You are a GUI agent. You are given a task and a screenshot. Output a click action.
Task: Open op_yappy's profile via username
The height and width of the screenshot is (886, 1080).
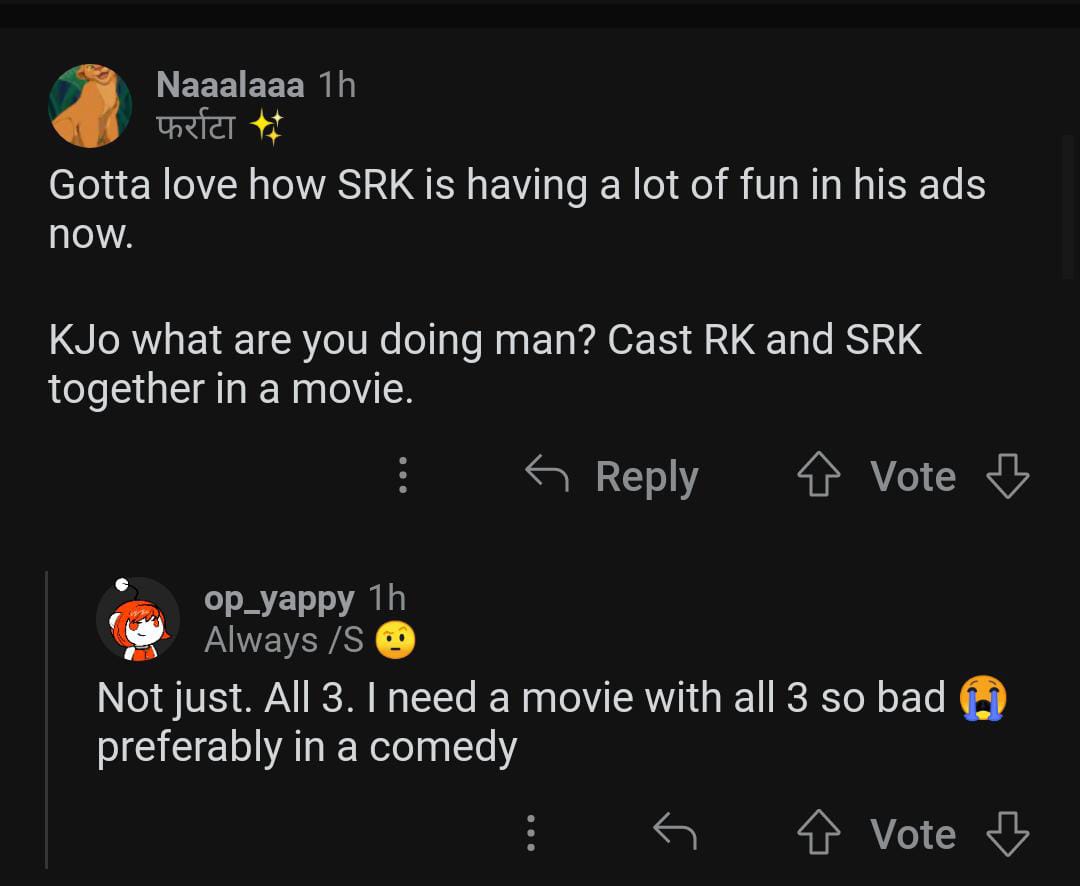click(x=278, y=598)
